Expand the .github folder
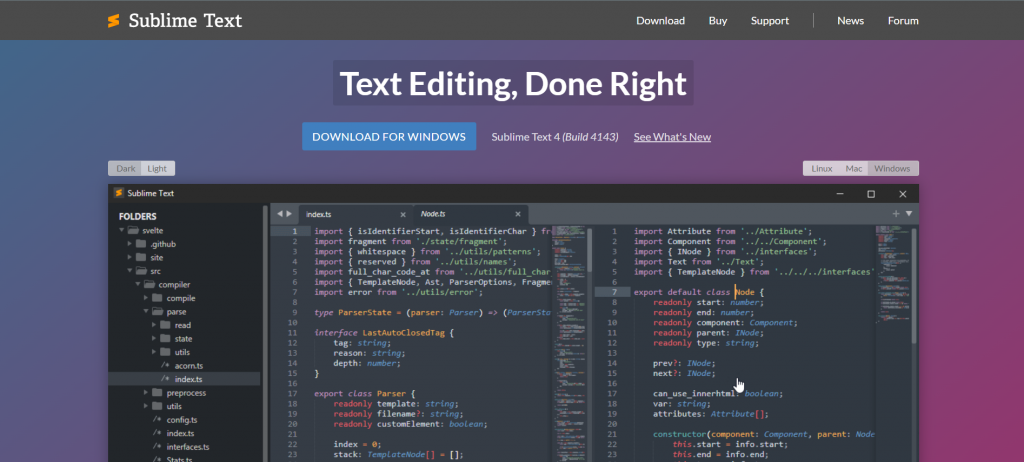The width and height of the screenshot is (1024, 462). (x=129, y=244)
